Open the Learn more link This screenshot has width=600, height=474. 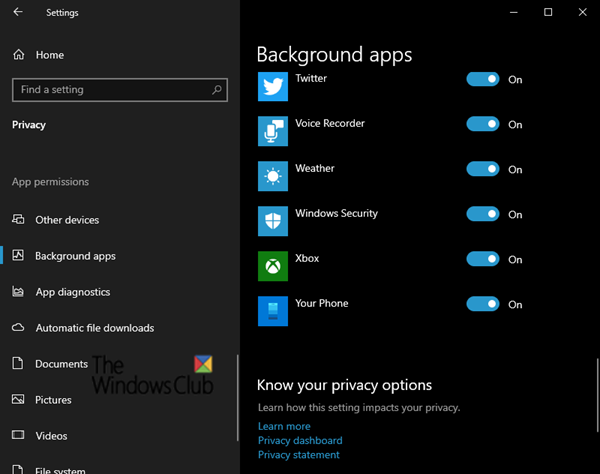pos(284,426)
